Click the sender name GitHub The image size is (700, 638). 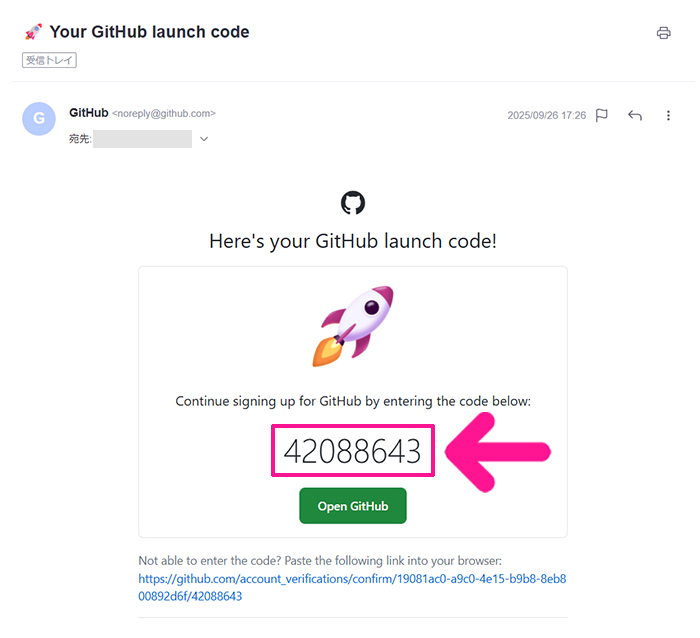[x=88, y=113]
